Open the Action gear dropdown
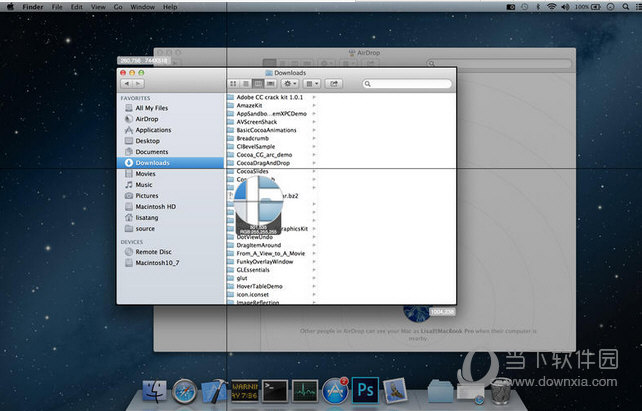Image resolution: width=642 pixels, height=411 pixels. click(289, 84)
